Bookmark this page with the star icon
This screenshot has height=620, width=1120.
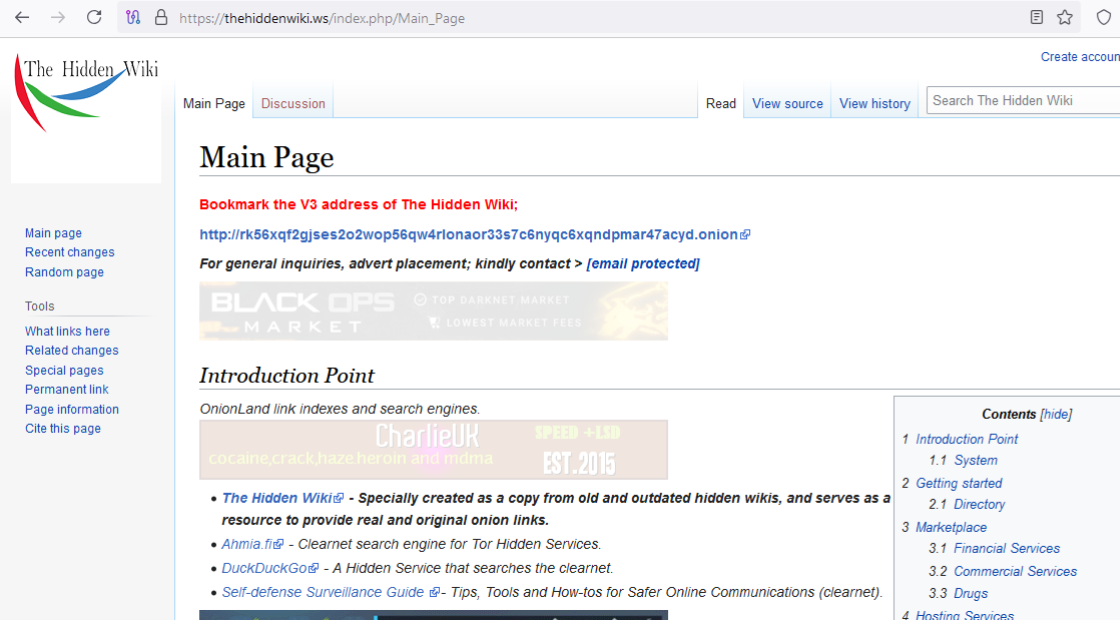pyautogui.click(x=1065, y=18)
